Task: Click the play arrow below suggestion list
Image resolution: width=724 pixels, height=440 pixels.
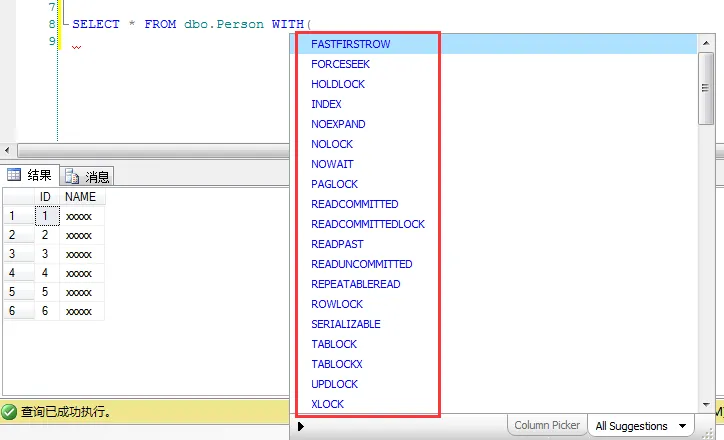Action: 301,426
